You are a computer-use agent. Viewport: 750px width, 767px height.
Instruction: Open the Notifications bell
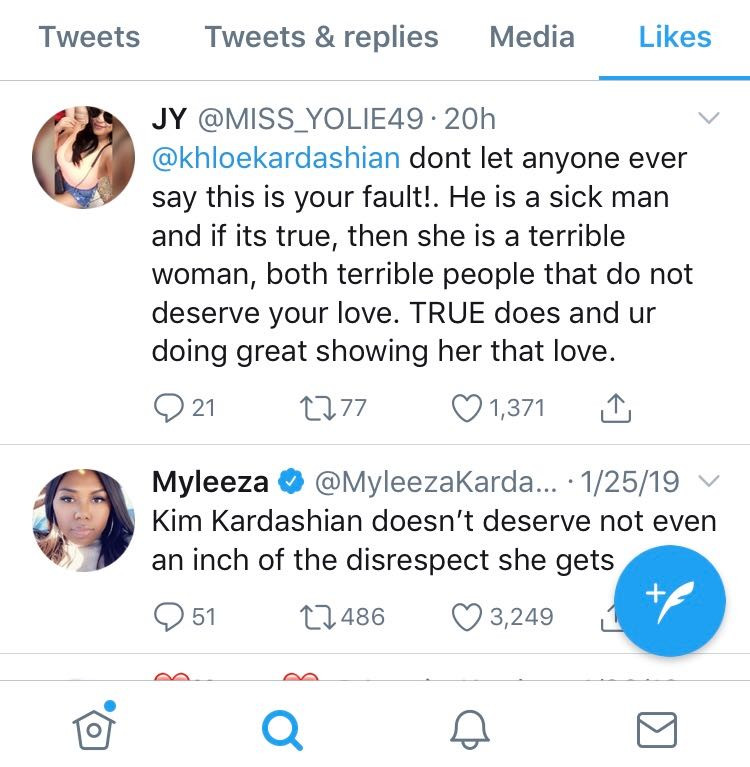tap(470, 728)
